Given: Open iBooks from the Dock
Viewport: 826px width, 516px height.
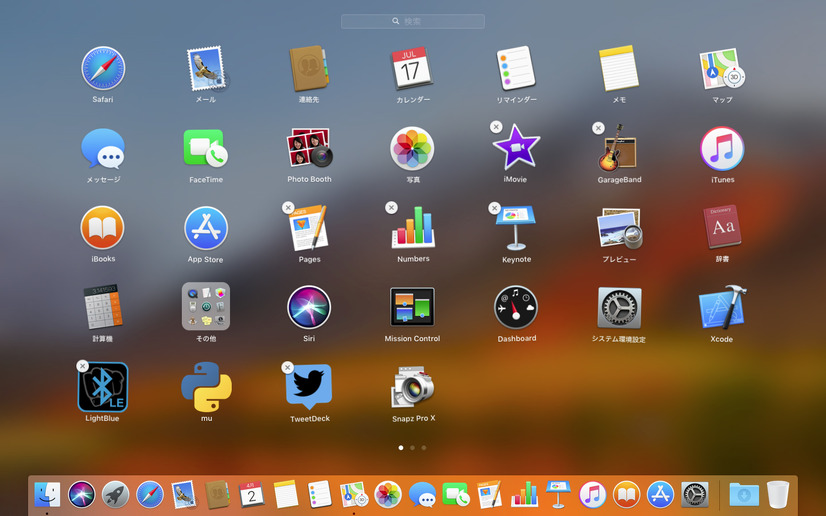Looking at the screenshot, I should coord(626,494).
